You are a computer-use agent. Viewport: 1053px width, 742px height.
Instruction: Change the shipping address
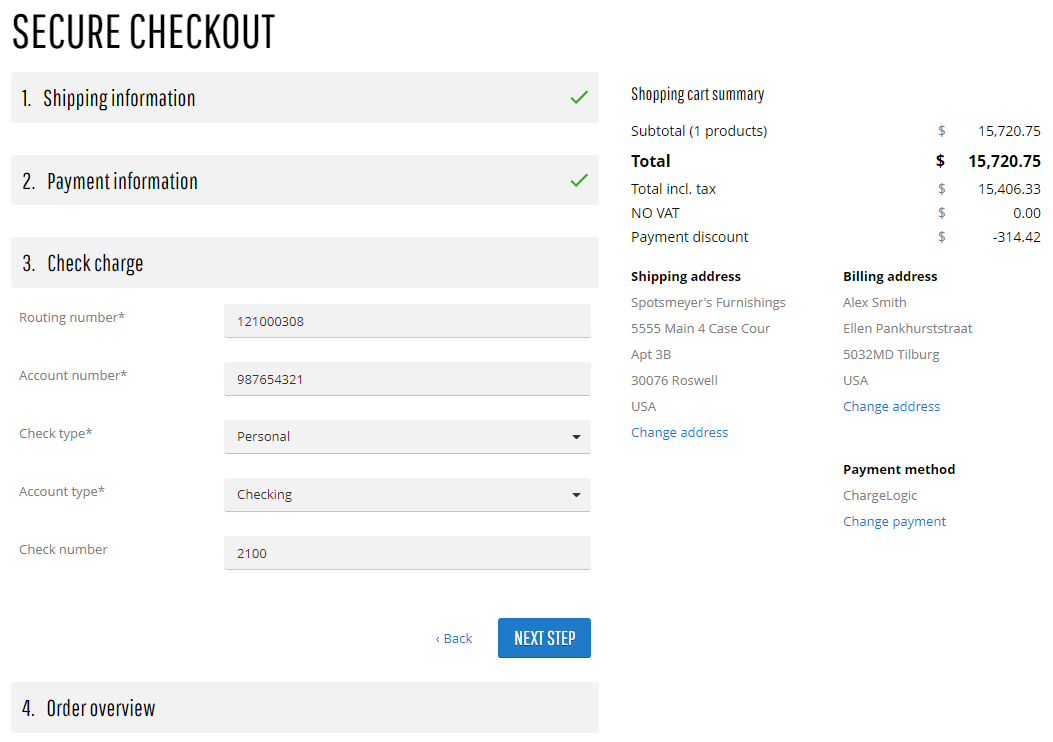pos(680,432)
